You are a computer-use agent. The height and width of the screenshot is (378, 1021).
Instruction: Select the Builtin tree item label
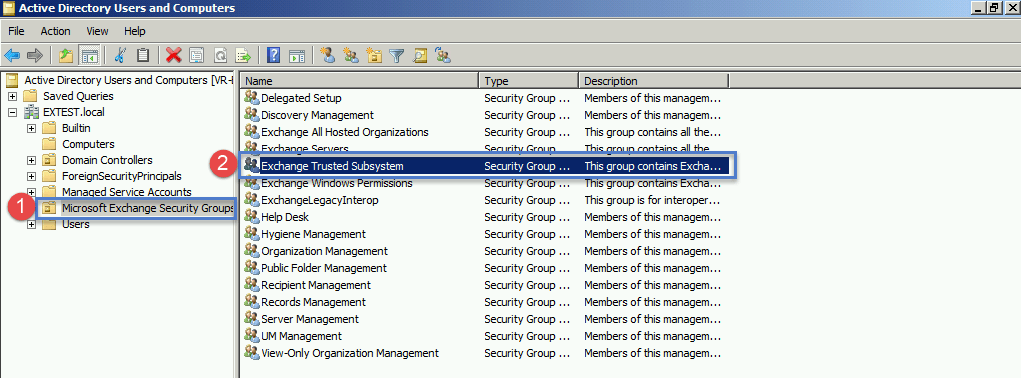[76, 128]
